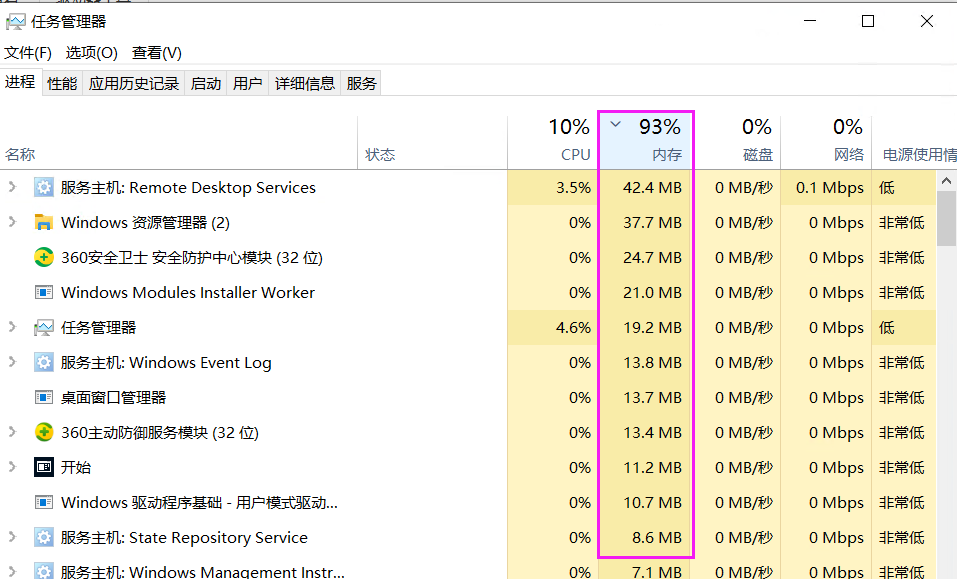957x579 pixels.
Task: Sort by the 内存 column header
Action: tap(646, 142)
